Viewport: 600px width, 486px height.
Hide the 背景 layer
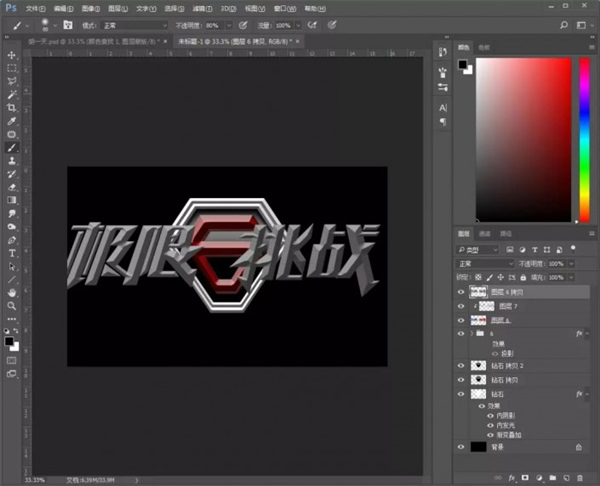(x=461, y=447)
